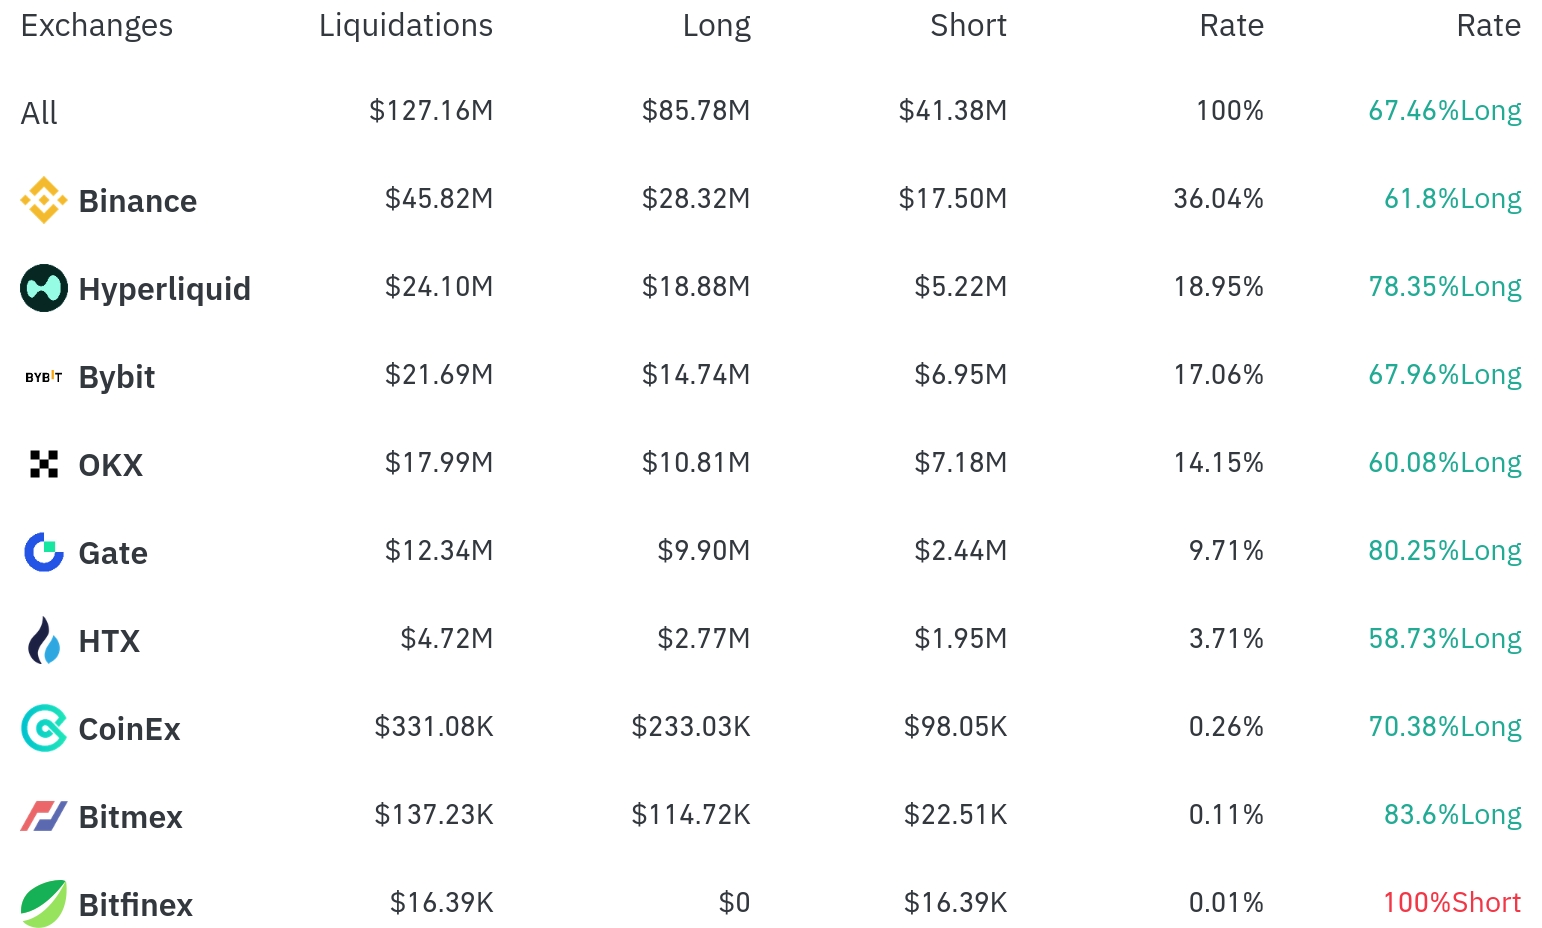This screenshot has height=928, width=1542.
Task: Open the Binance exchange name link
Action: [x=138, y=201]
